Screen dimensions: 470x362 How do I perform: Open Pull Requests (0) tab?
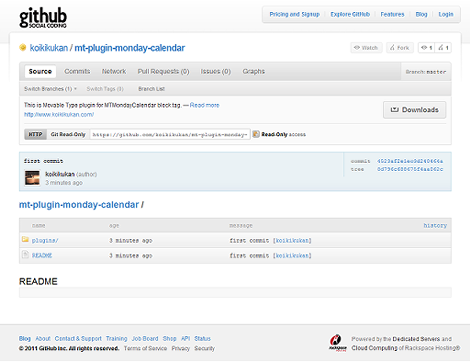tap(163, 71)
